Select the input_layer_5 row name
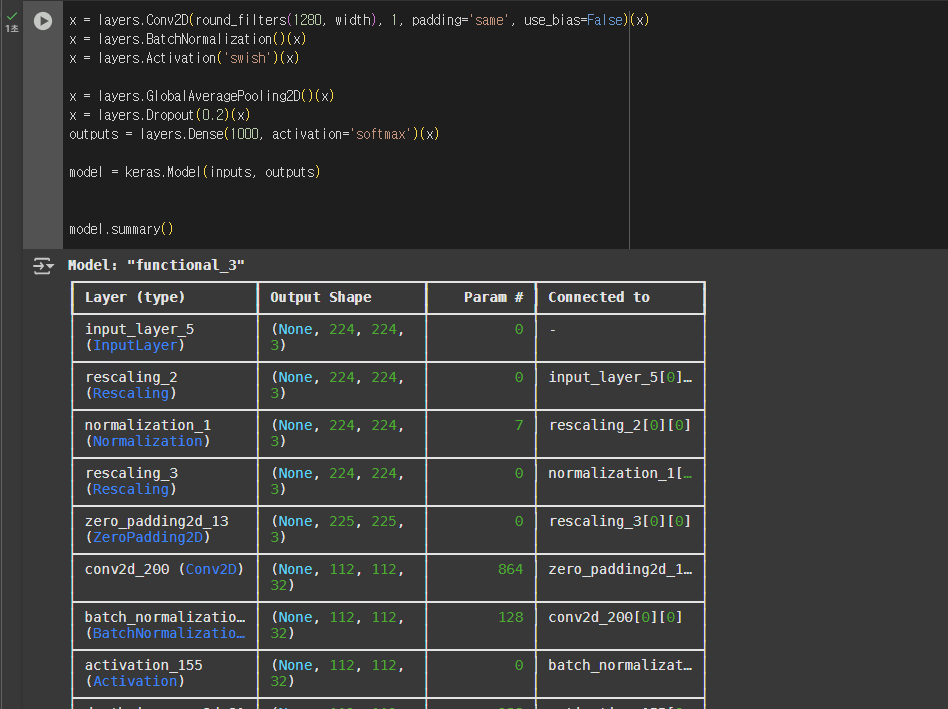Image resolution: width=948 pixels, height=709 pixels. (x=139, y=329)
